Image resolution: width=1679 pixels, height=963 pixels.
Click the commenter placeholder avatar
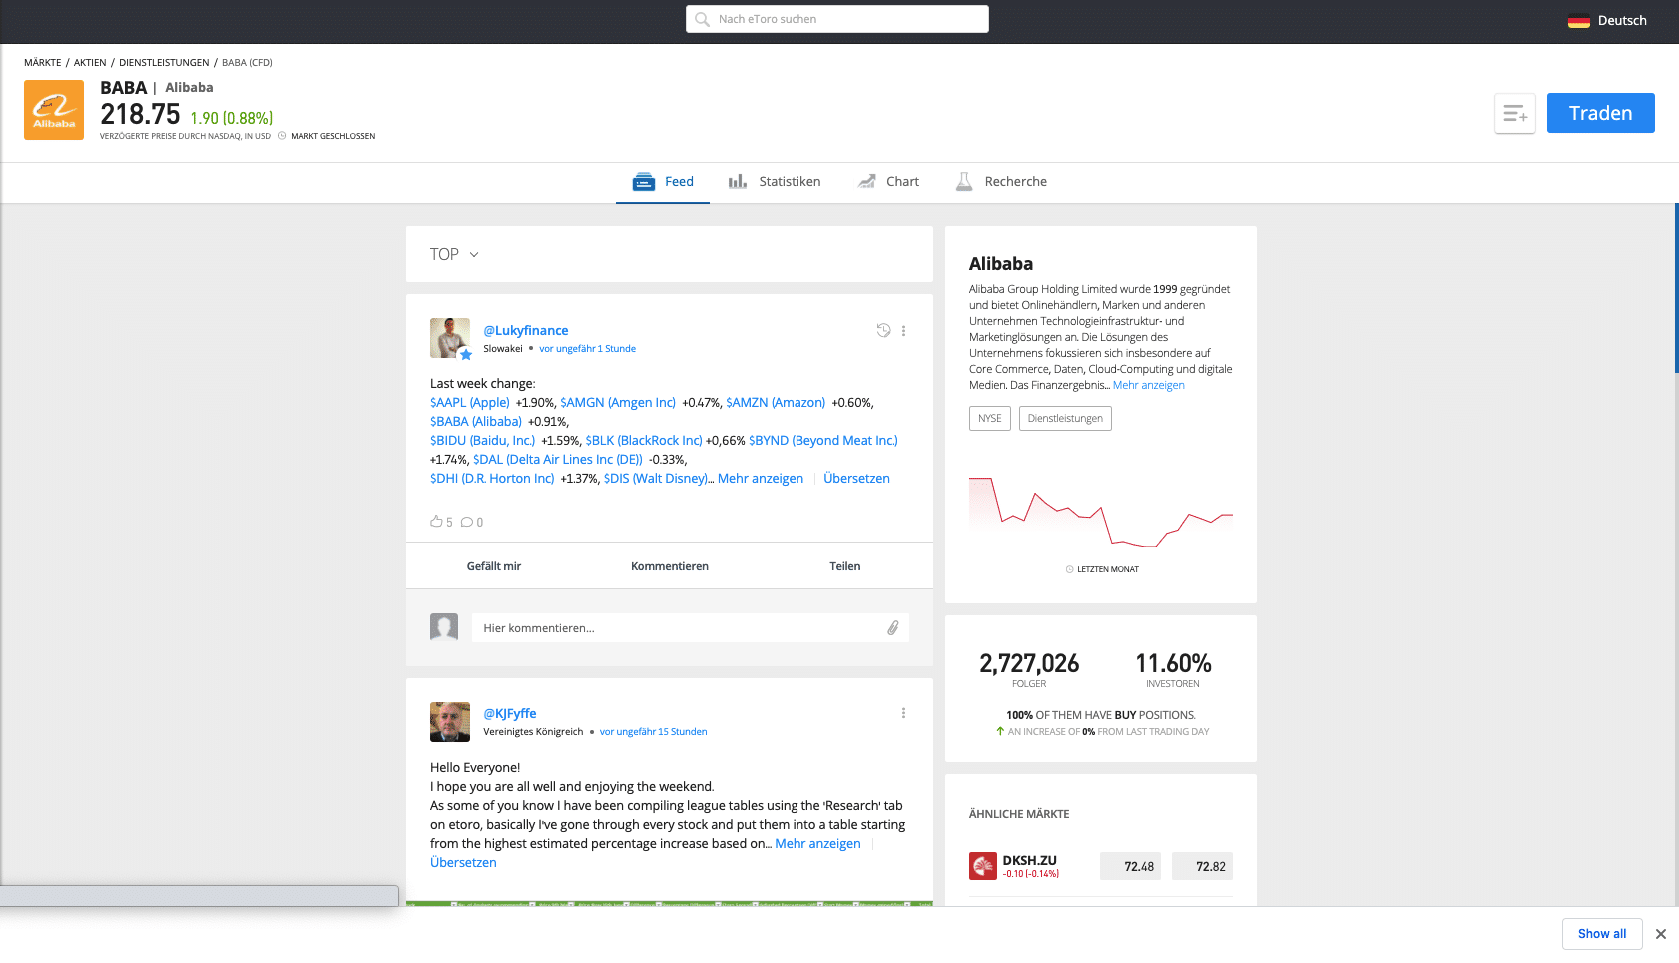tap(444, 627)
